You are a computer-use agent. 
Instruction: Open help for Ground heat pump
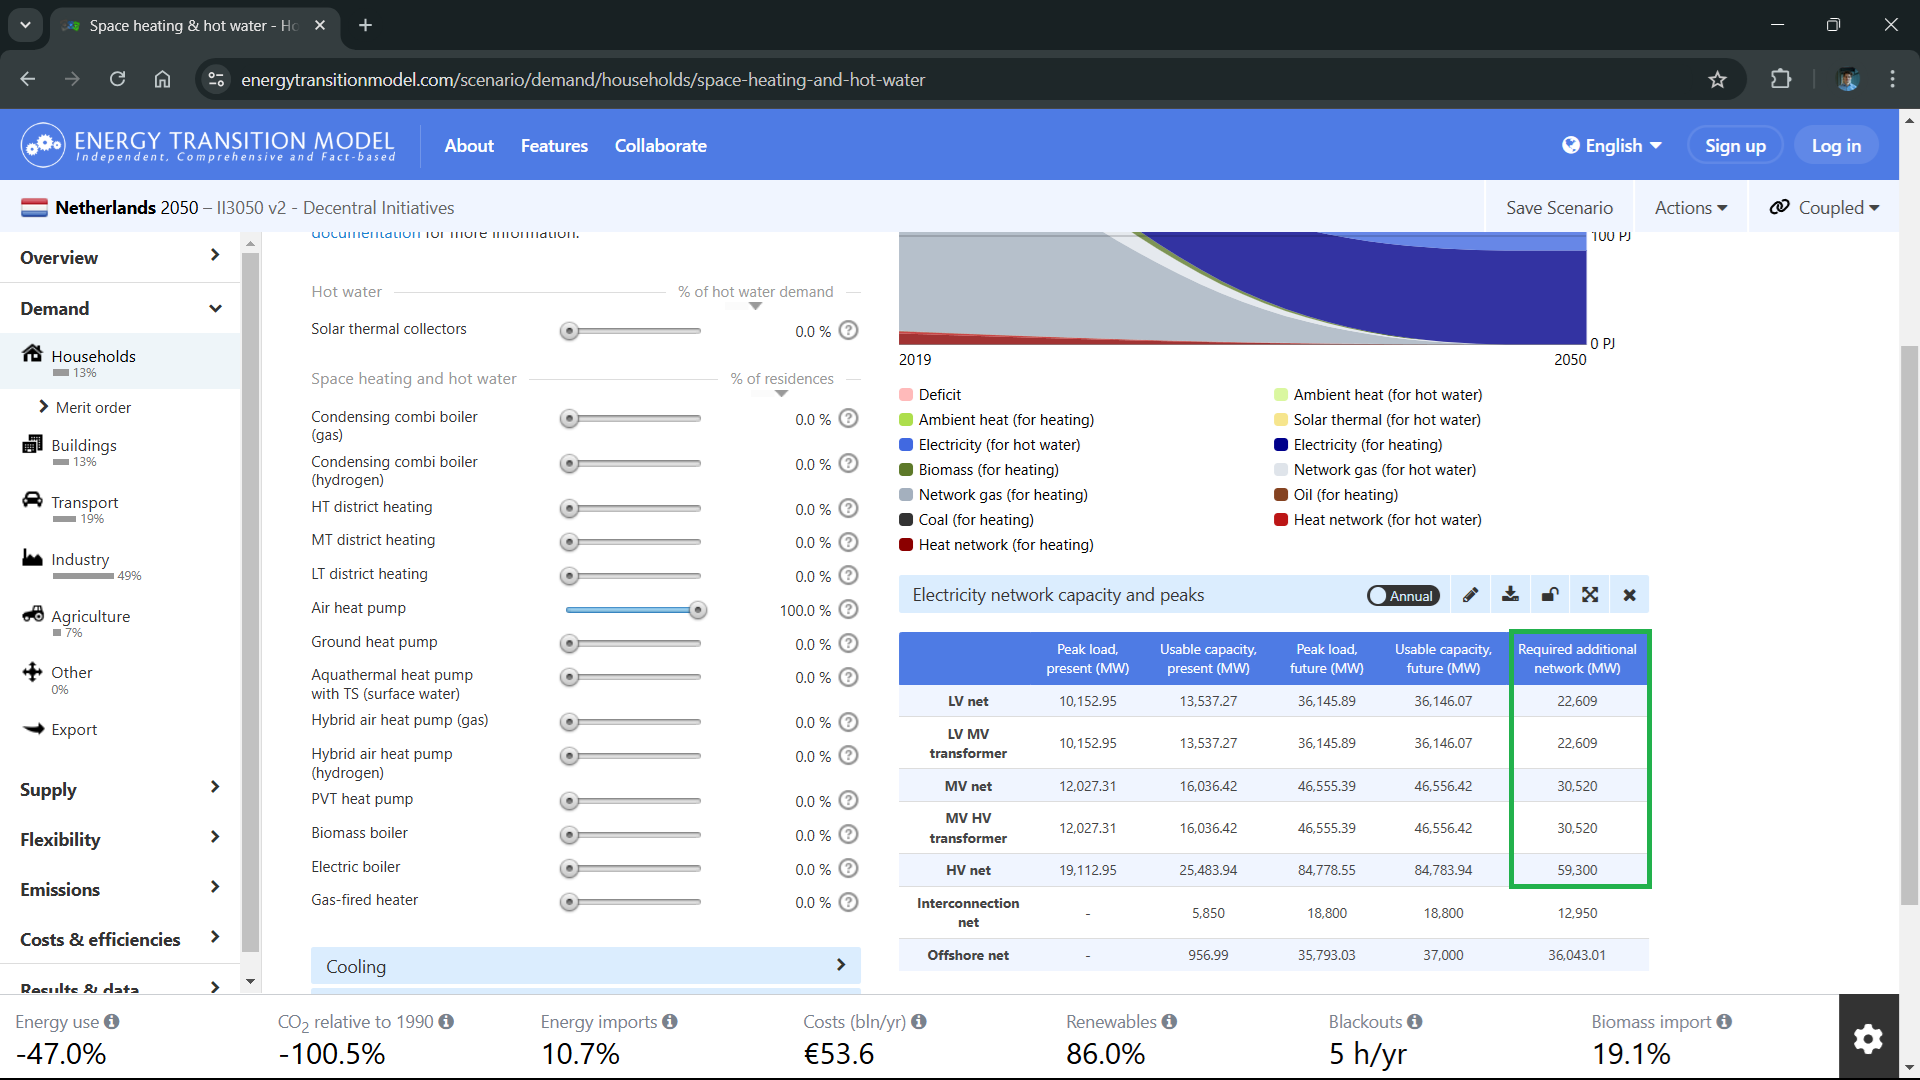click(849, 643)
